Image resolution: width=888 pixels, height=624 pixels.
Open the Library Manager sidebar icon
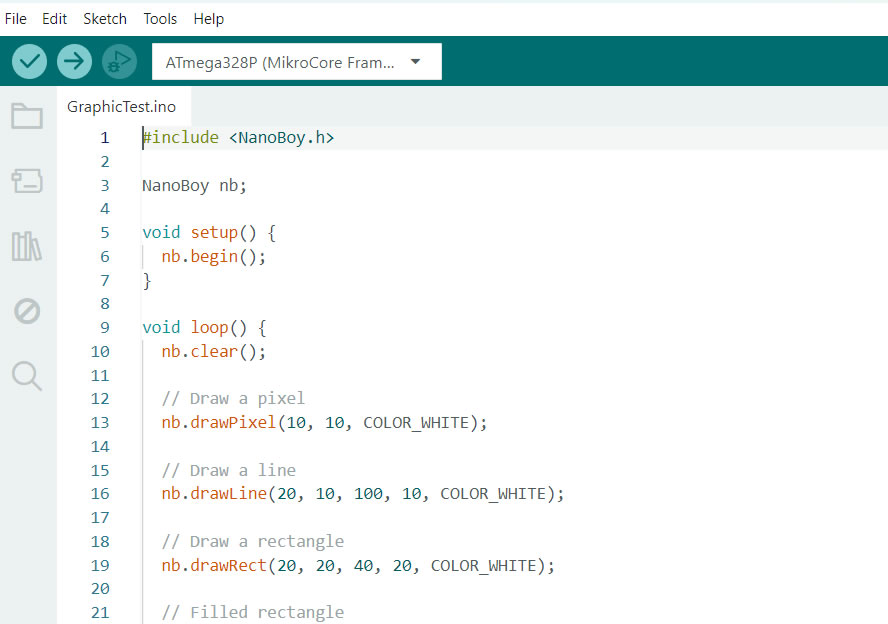click(28, 247)
